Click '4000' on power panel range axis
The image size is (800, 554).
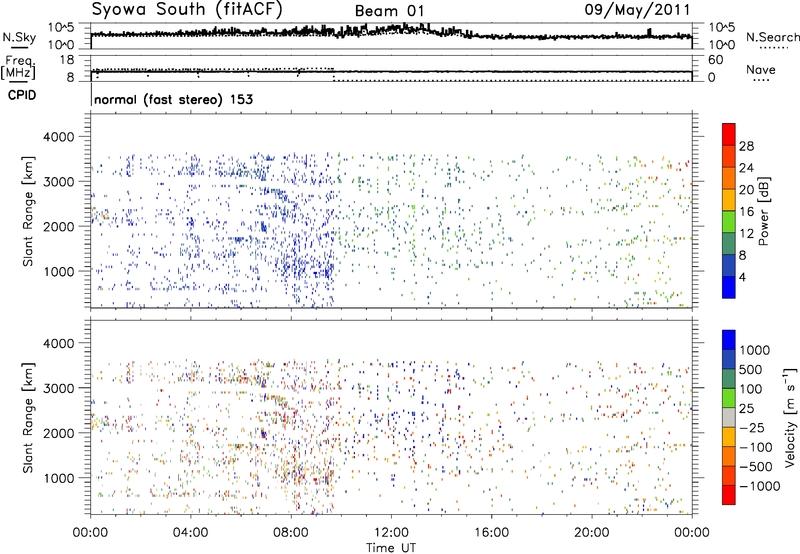58,137
